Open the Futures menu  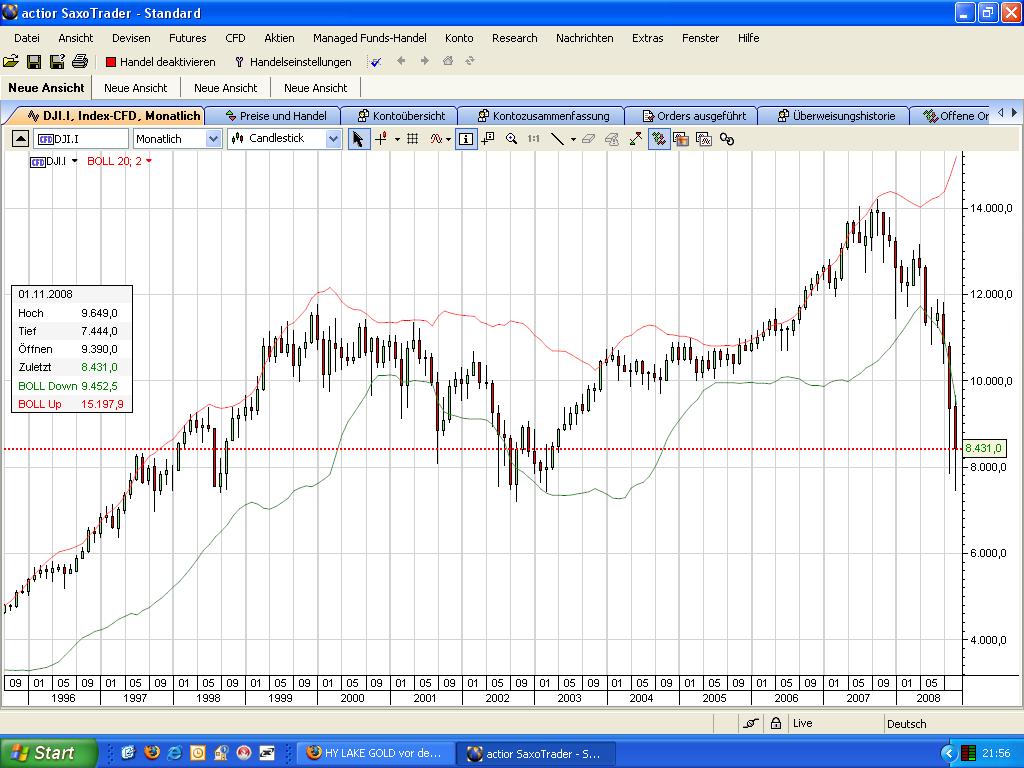[x=187, y=38]
